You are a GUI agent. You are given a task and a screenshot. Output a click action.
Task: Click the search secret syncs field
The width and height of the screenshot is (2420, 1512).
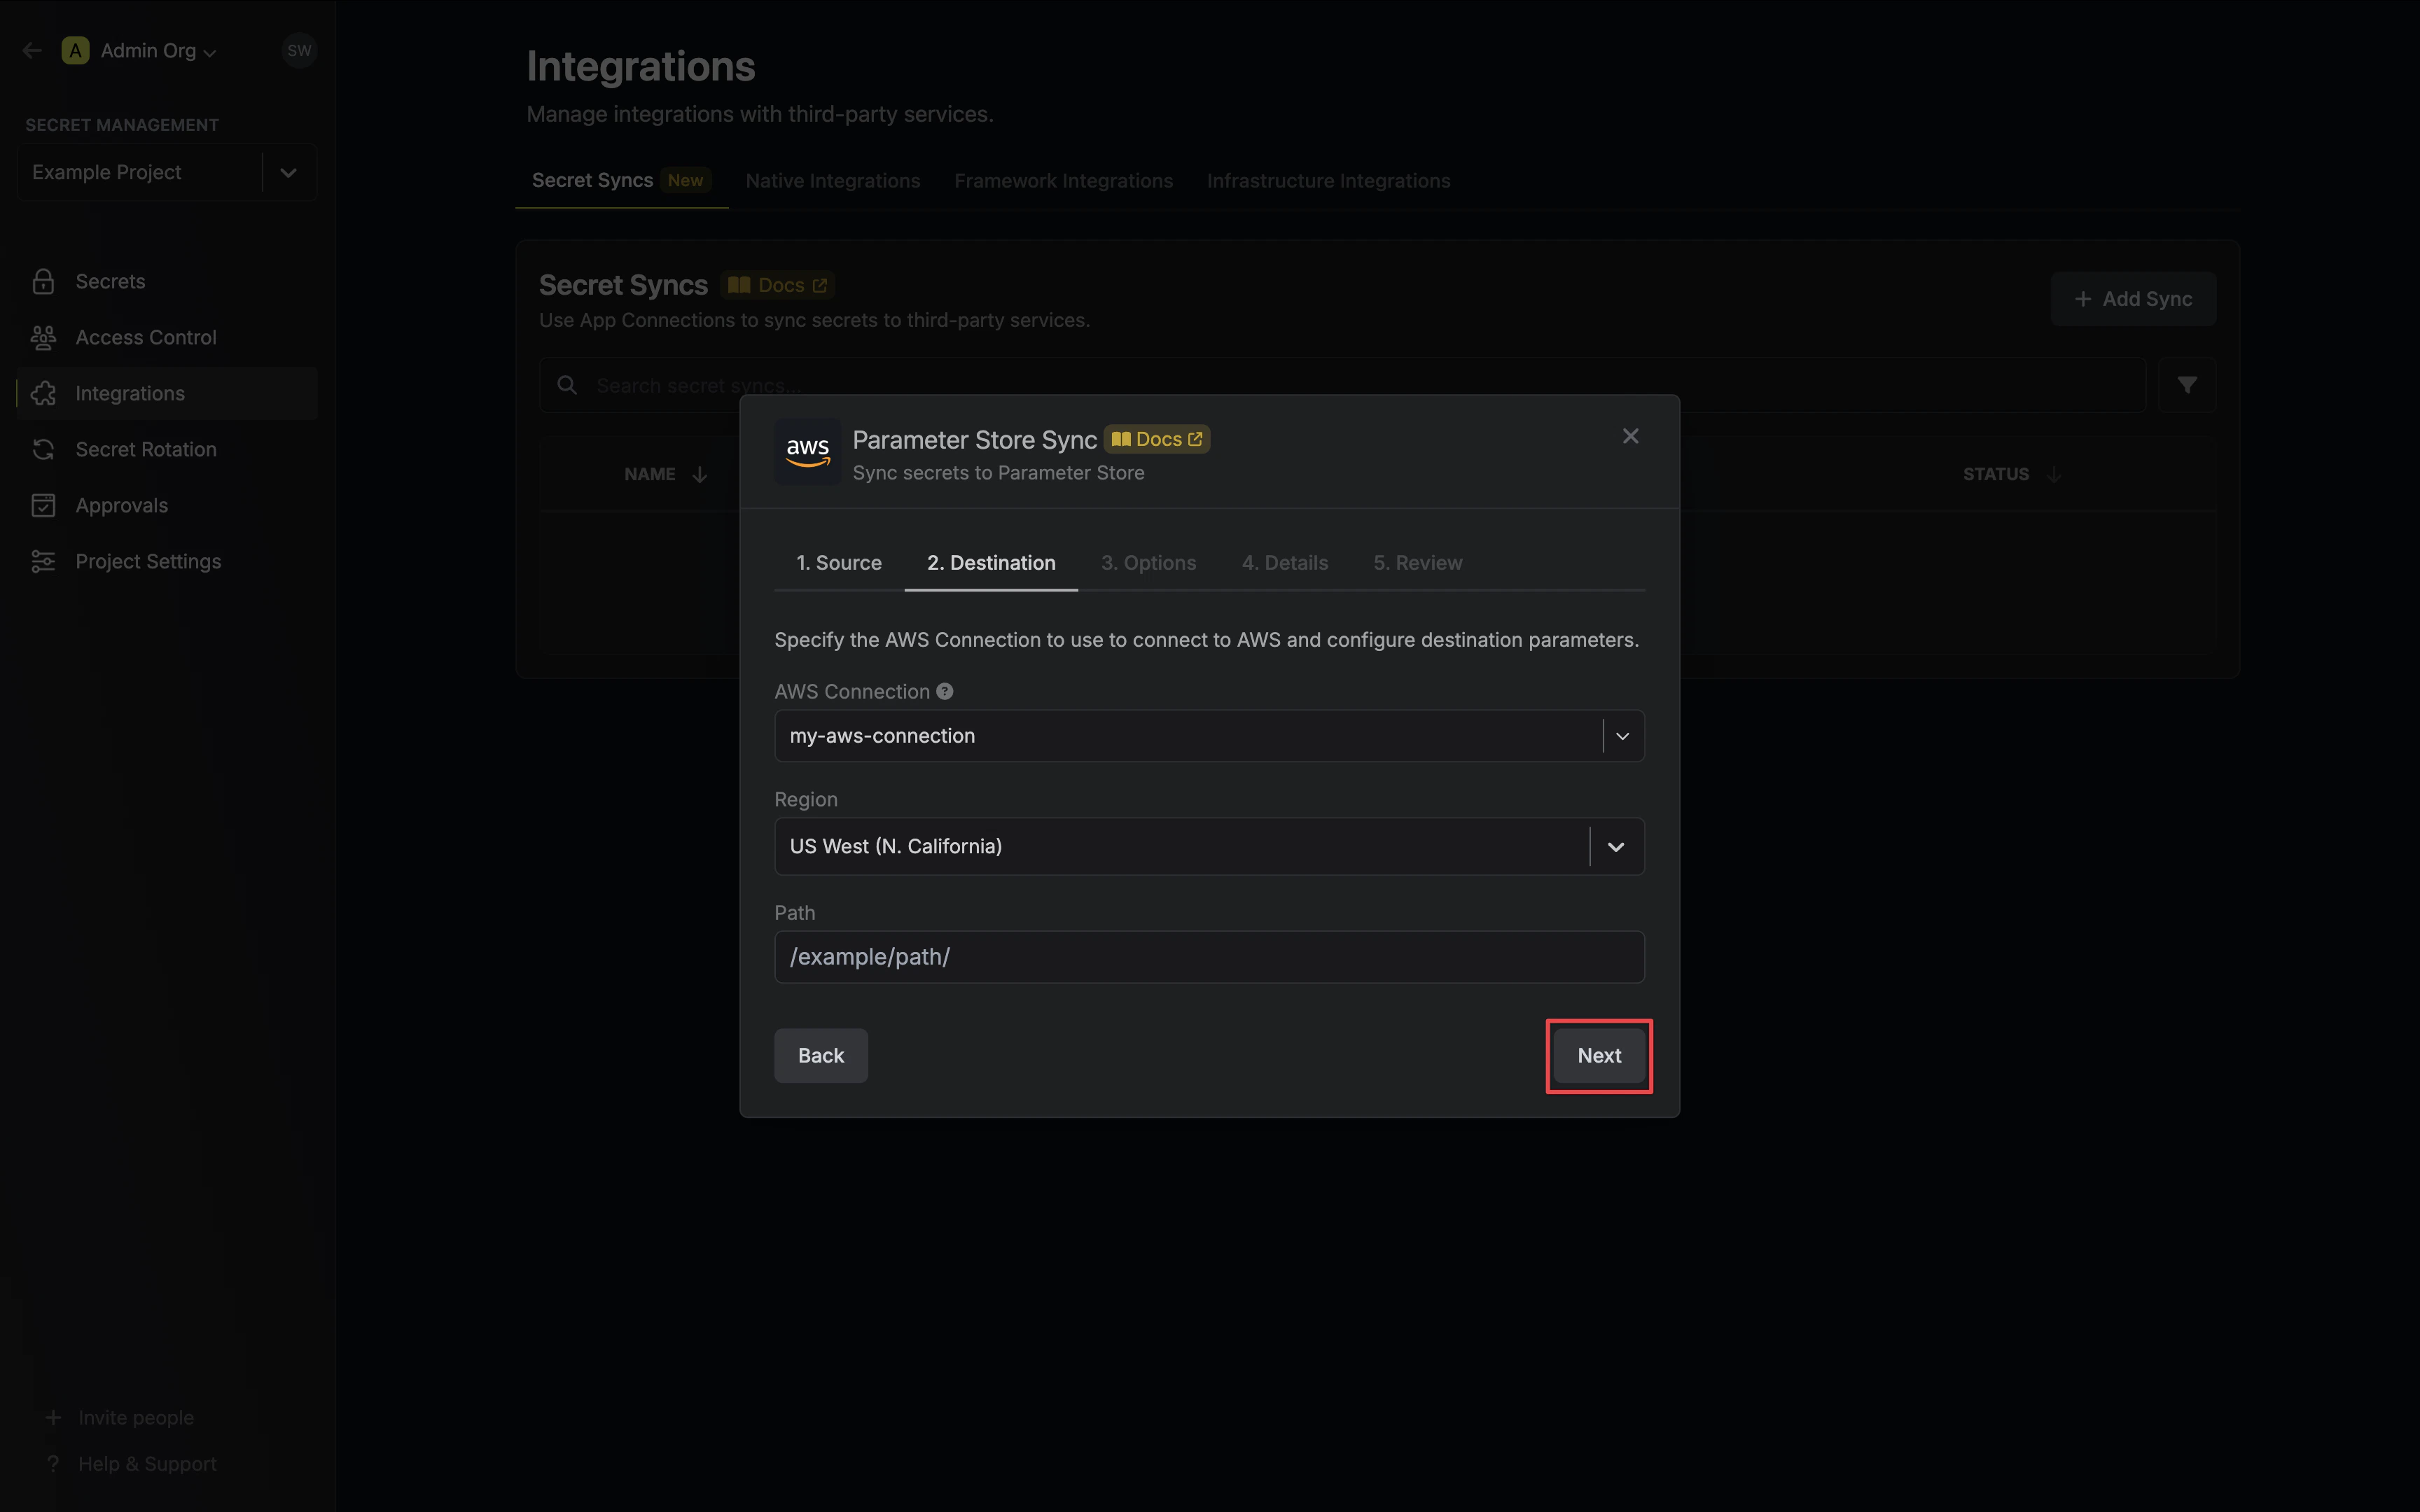point(1342,385)
